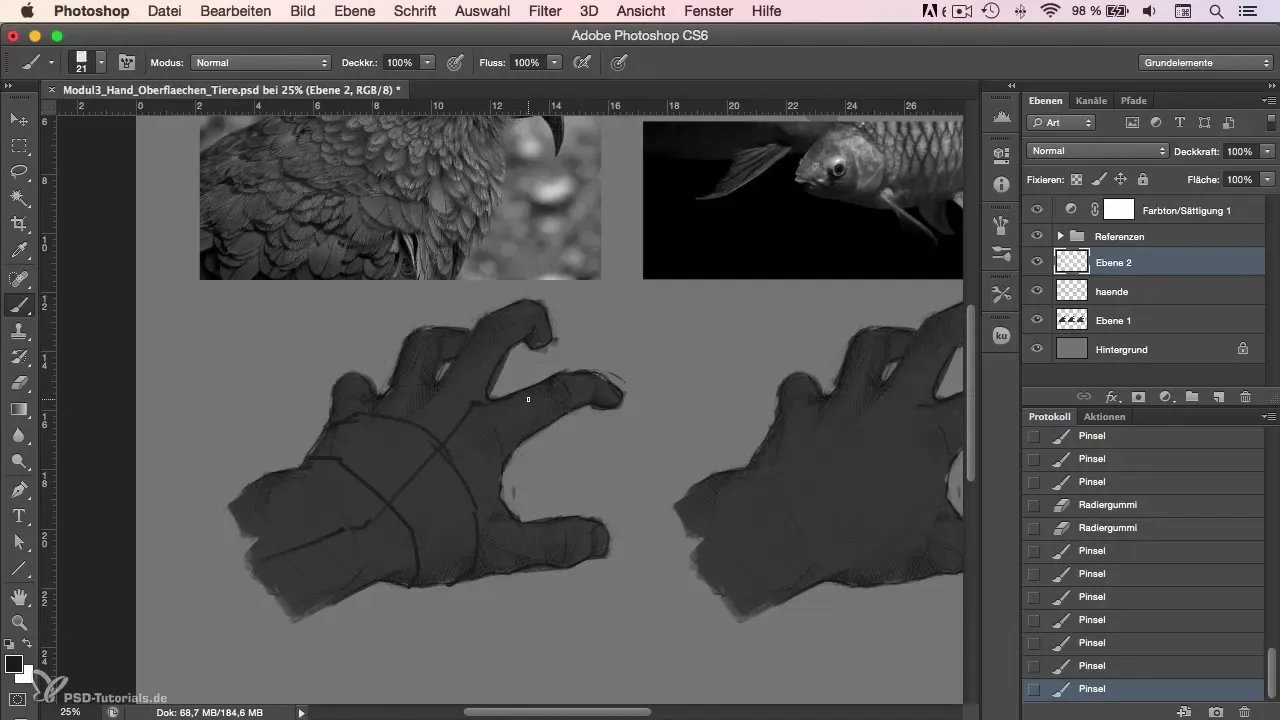This screenshot has width=1280, height=720.
Task: Select the Rectangular Marquee tool
Action: pyautogui.click(x=19, y=146)
